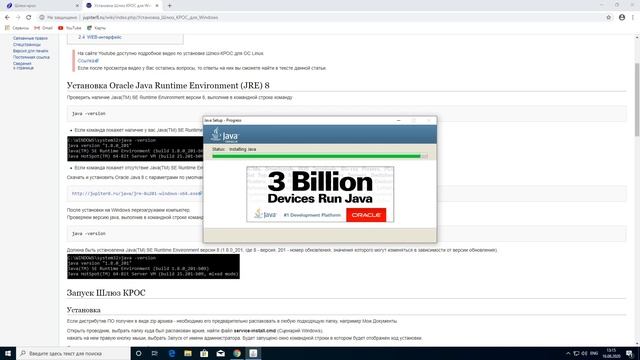Open the Gmail bookmark

tap(43, 28)
